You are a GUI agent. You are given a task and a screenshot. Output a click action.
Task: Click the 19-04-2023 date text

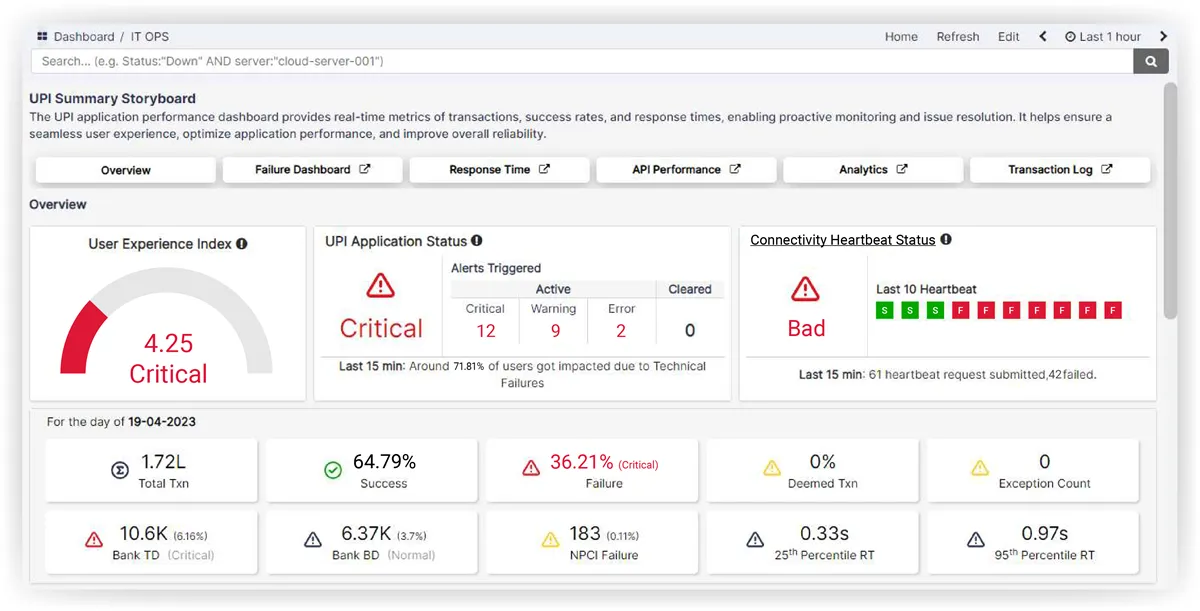(x=162, y=422)
